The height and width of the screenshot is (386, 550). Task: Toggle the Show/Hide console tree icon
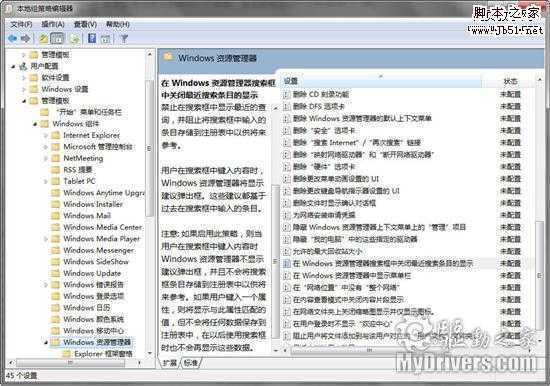pyautogui.click(x=57, y=38)
